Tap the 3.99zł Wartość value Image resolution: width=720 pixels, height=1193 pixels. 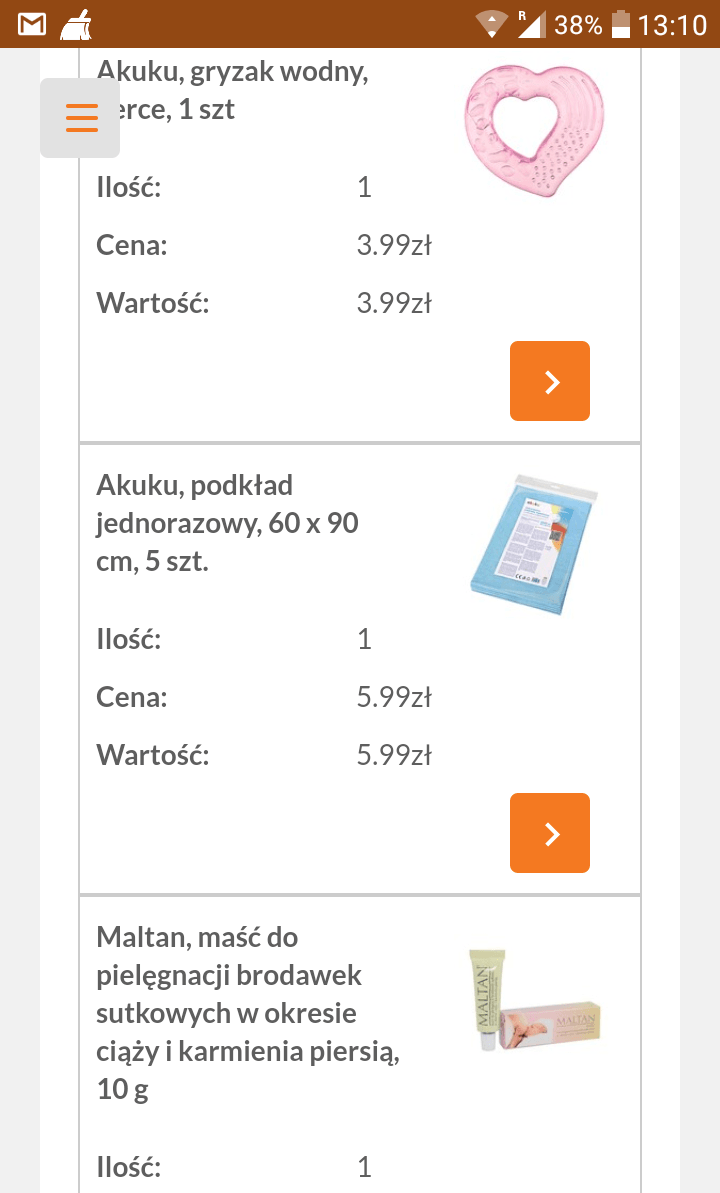coord(394,303)
